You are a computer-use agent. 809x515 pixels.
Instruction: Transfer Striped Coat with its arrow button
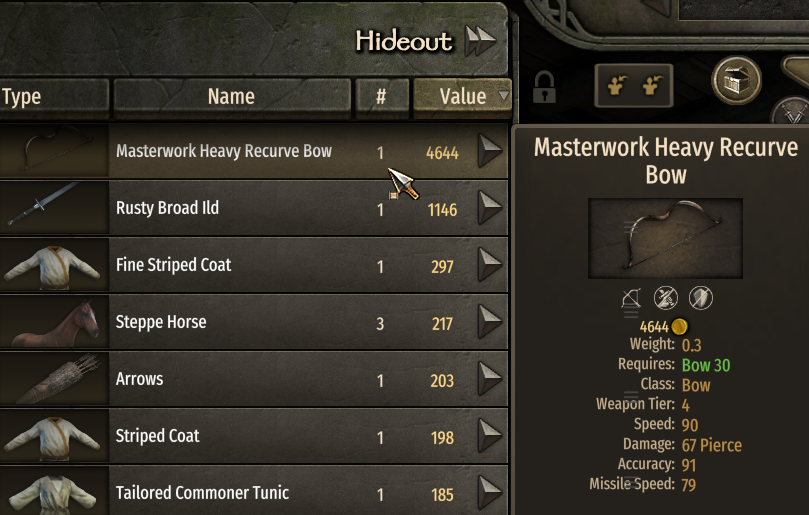pyautogui.click(x=490, y=436)
